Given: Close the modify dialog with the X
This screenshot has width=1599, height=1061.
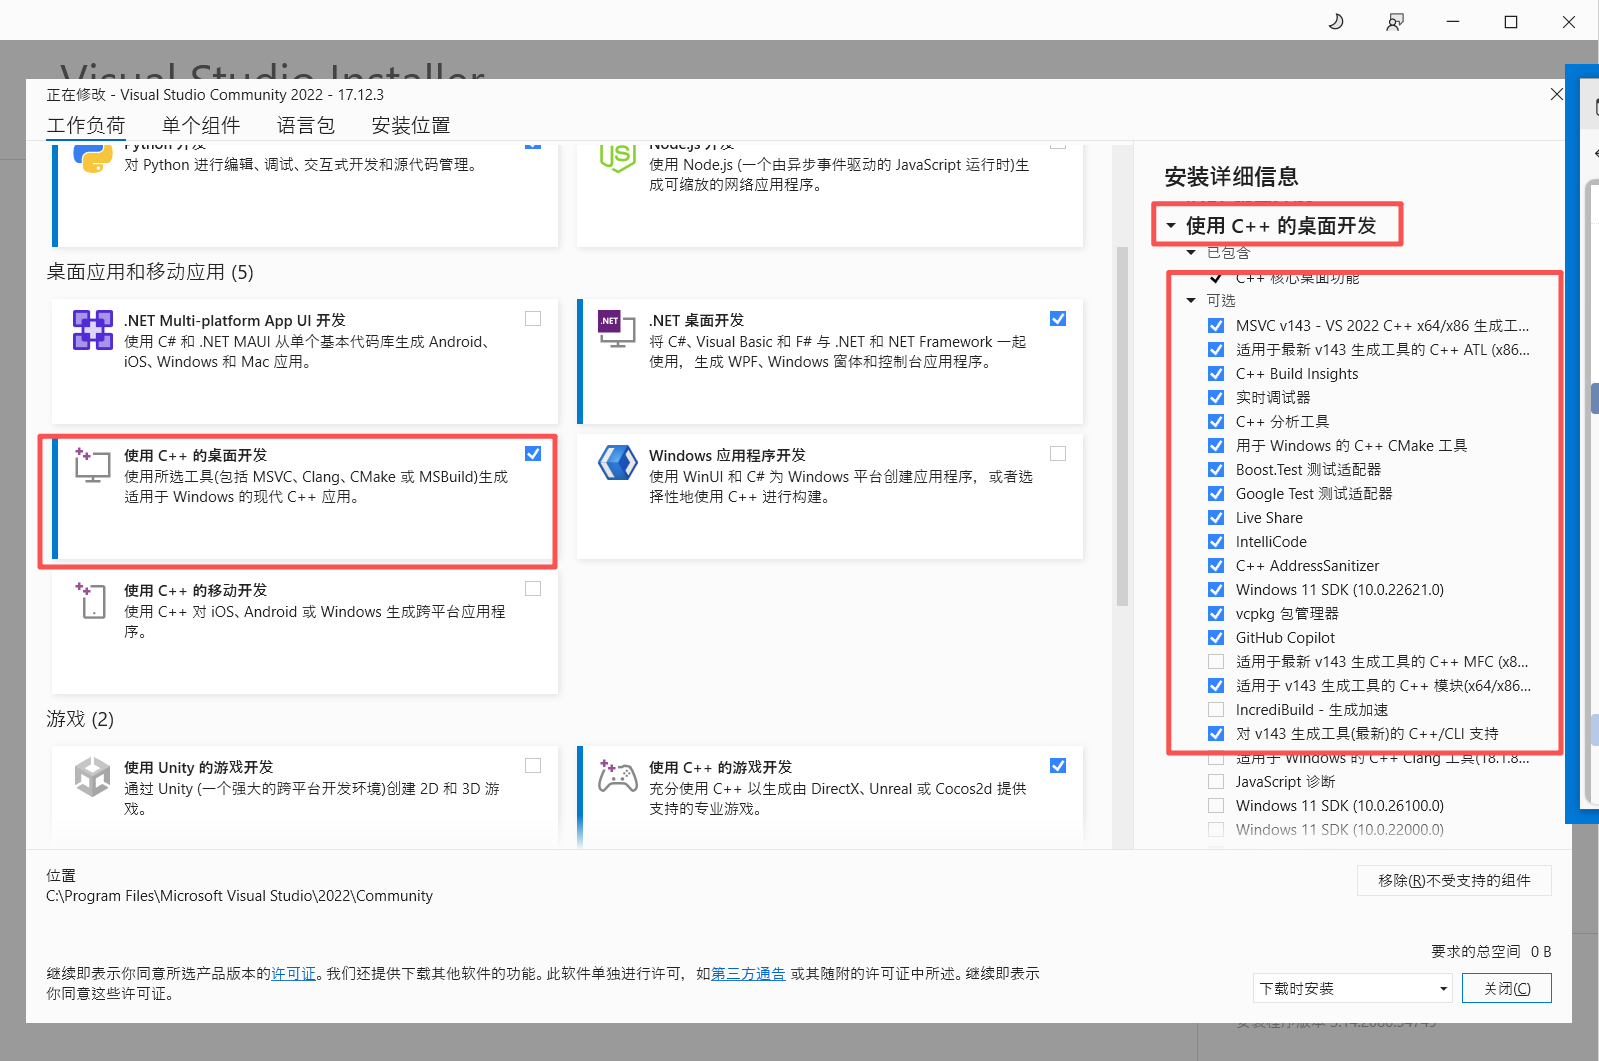Looking at the screenshot, I should coord(1556,94).
